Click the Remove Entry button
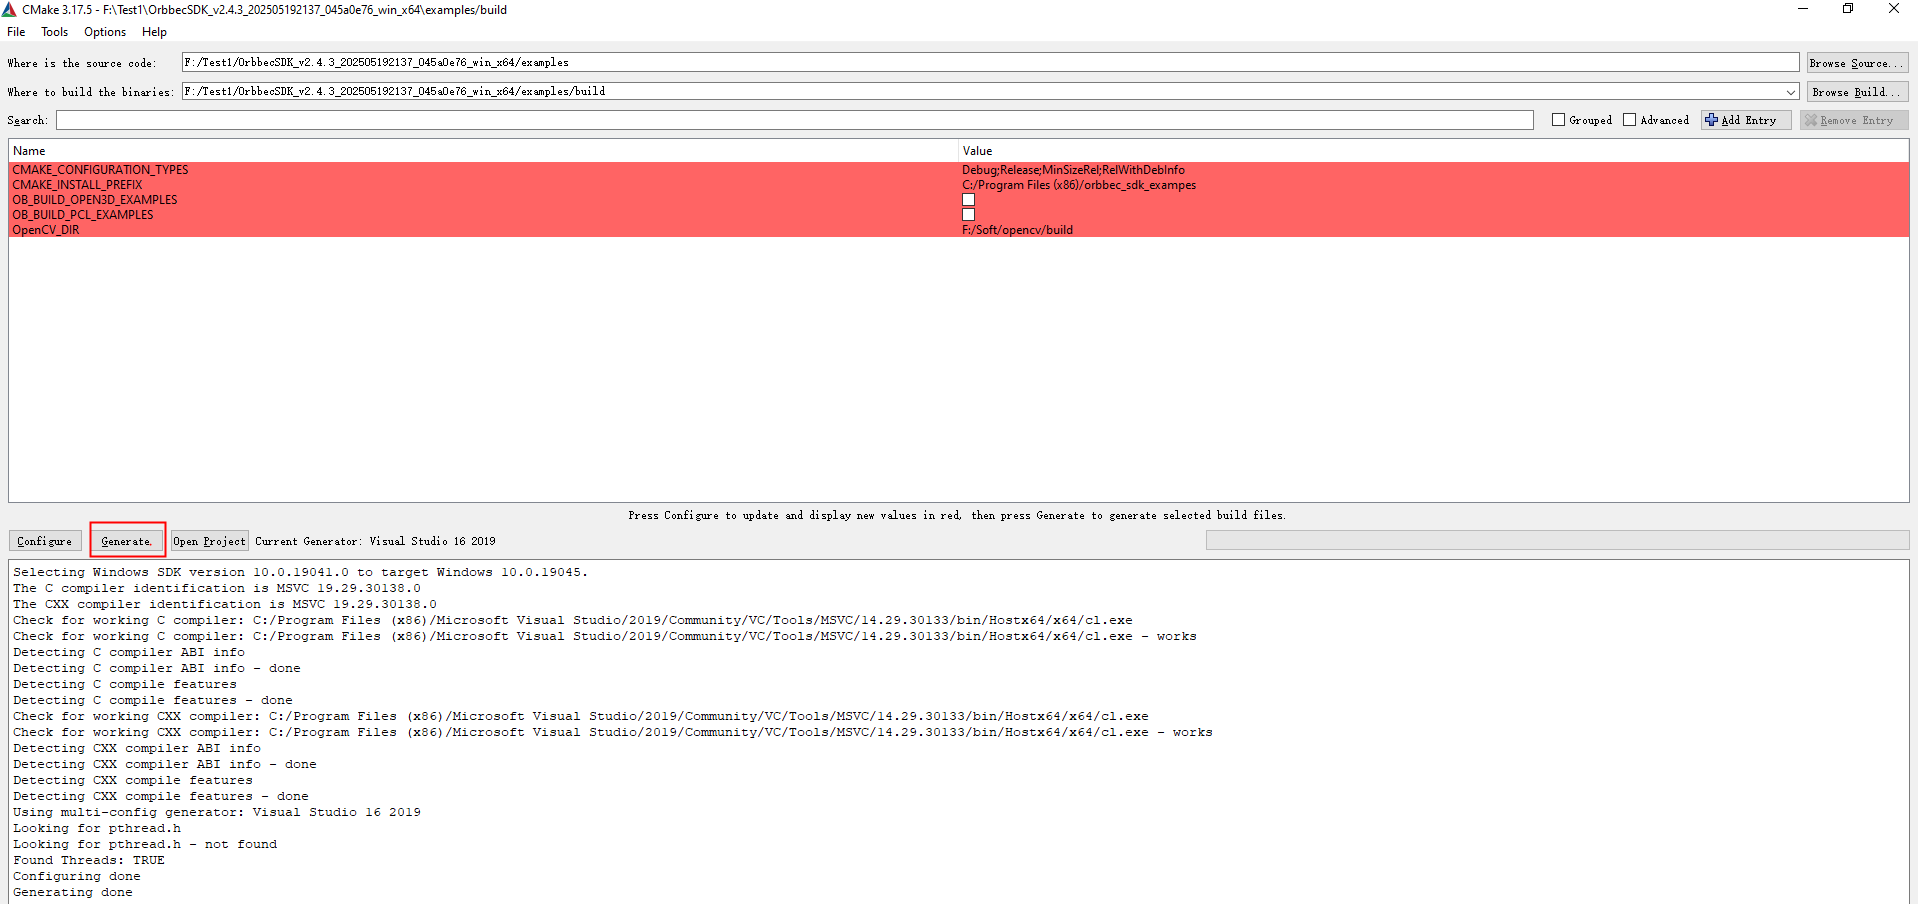The image size is (1918, 904). click(x=1854, y=120)
